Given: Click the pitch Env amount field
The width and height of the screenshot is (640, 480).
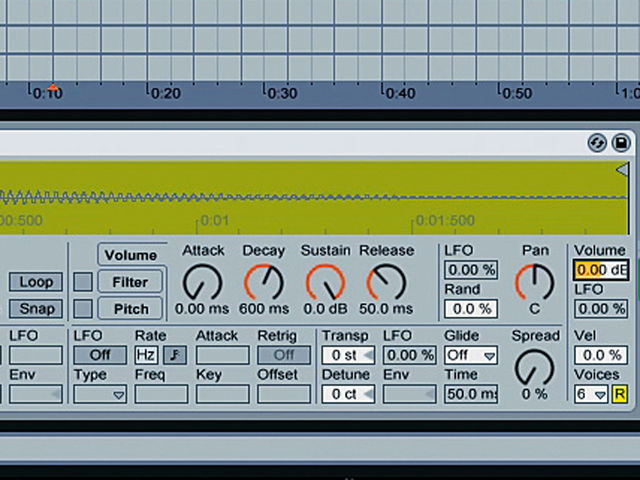Looking at the screenshot, I should [409, 394].
